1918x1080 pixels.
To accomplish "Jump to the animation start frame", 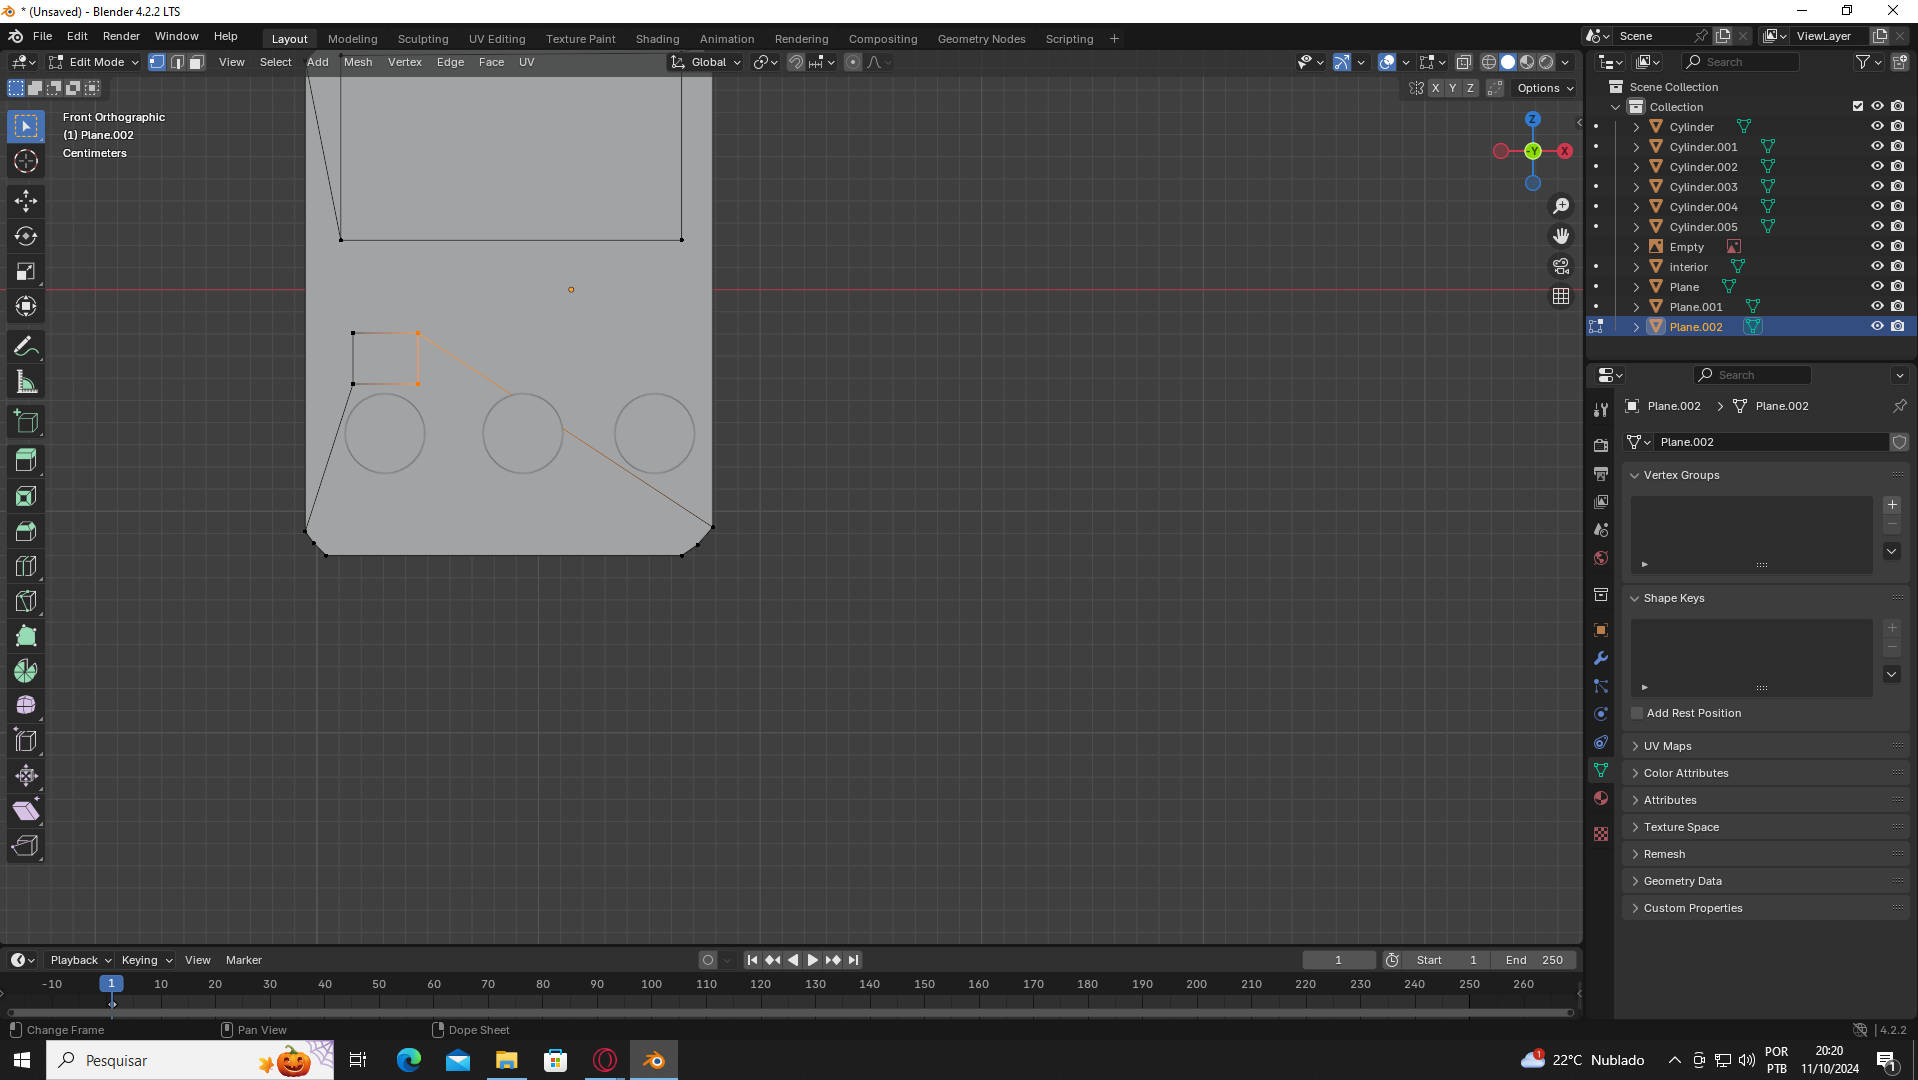I will click(752, 960).
